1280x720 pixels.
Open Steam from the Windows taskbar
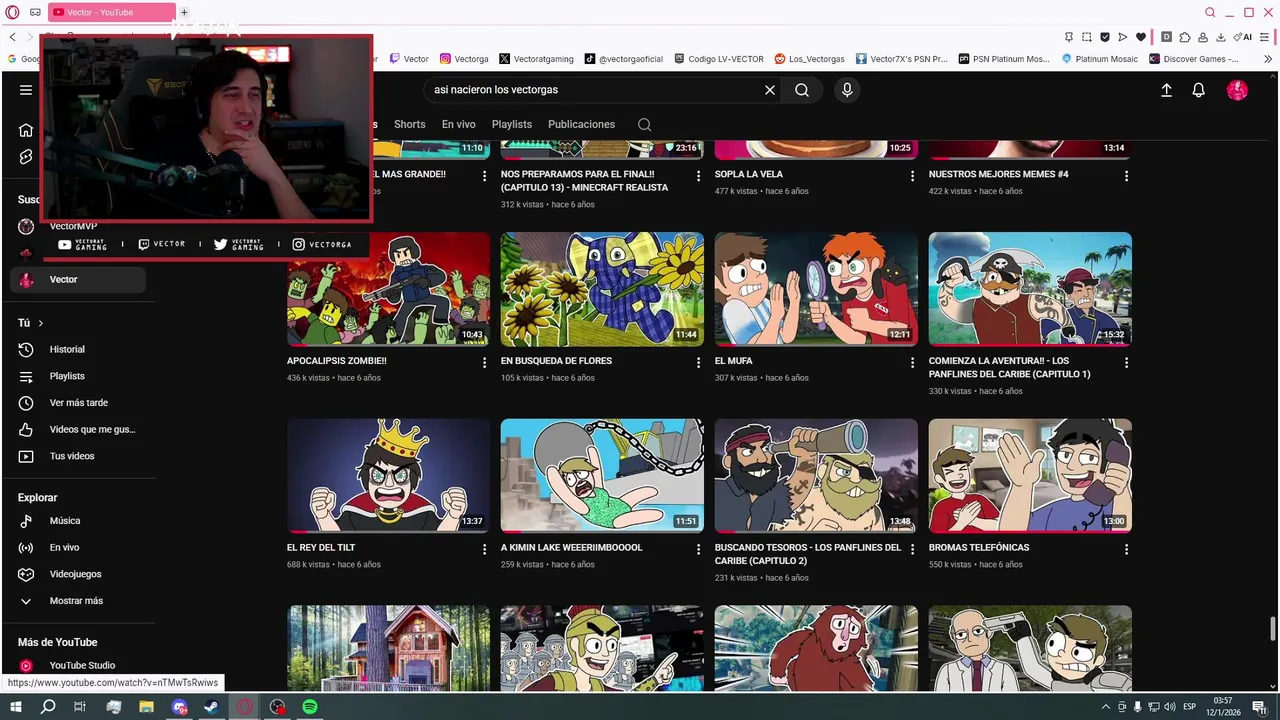coord(212,707)
